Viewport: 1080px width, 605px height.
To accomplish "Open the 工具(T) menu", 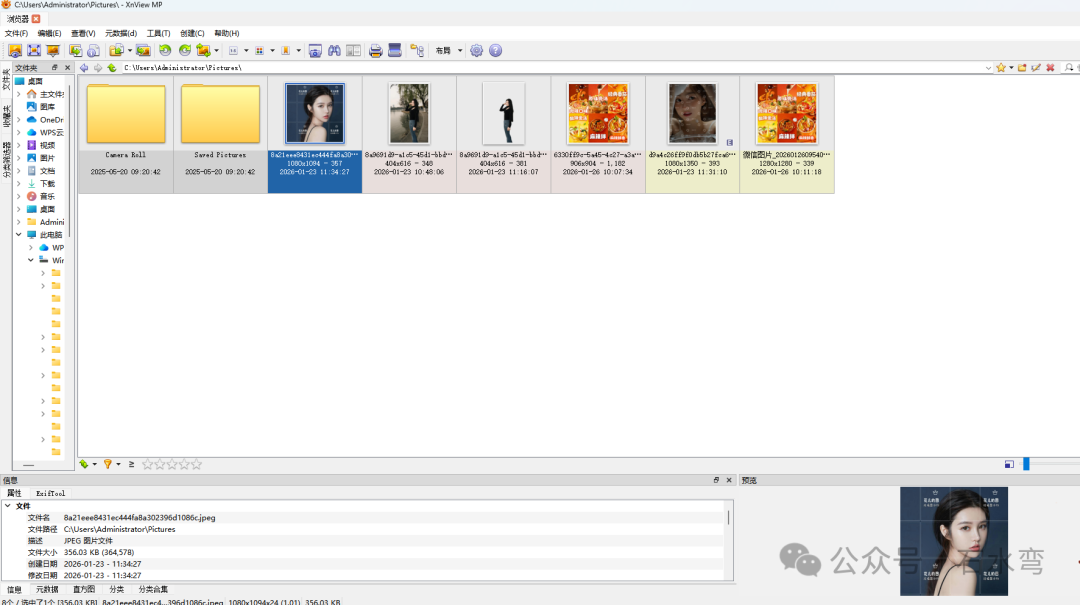I will click(158, 33).
